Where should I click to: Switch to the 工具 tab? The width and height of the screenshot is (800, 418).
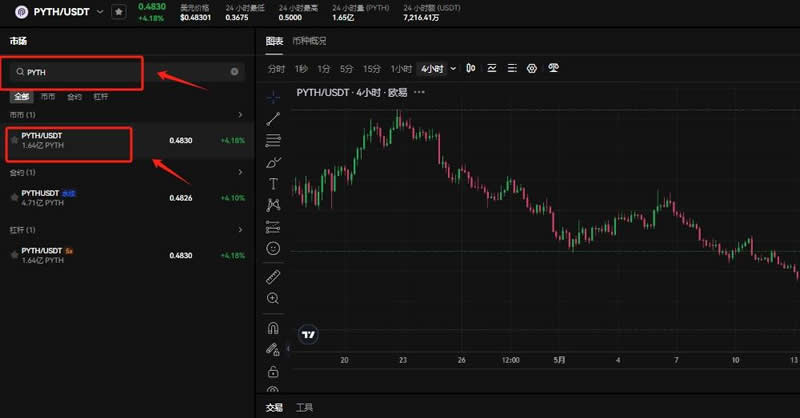coord(305,407)
